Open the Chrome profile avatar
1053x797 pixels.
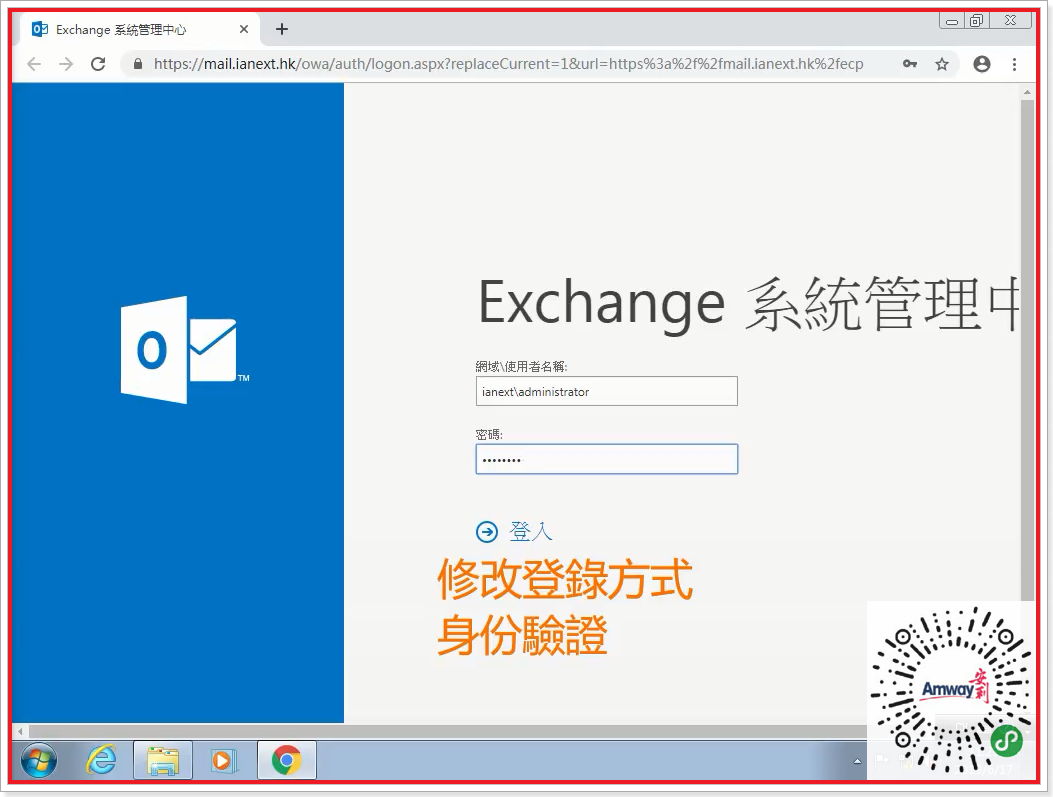coord(982,64)
